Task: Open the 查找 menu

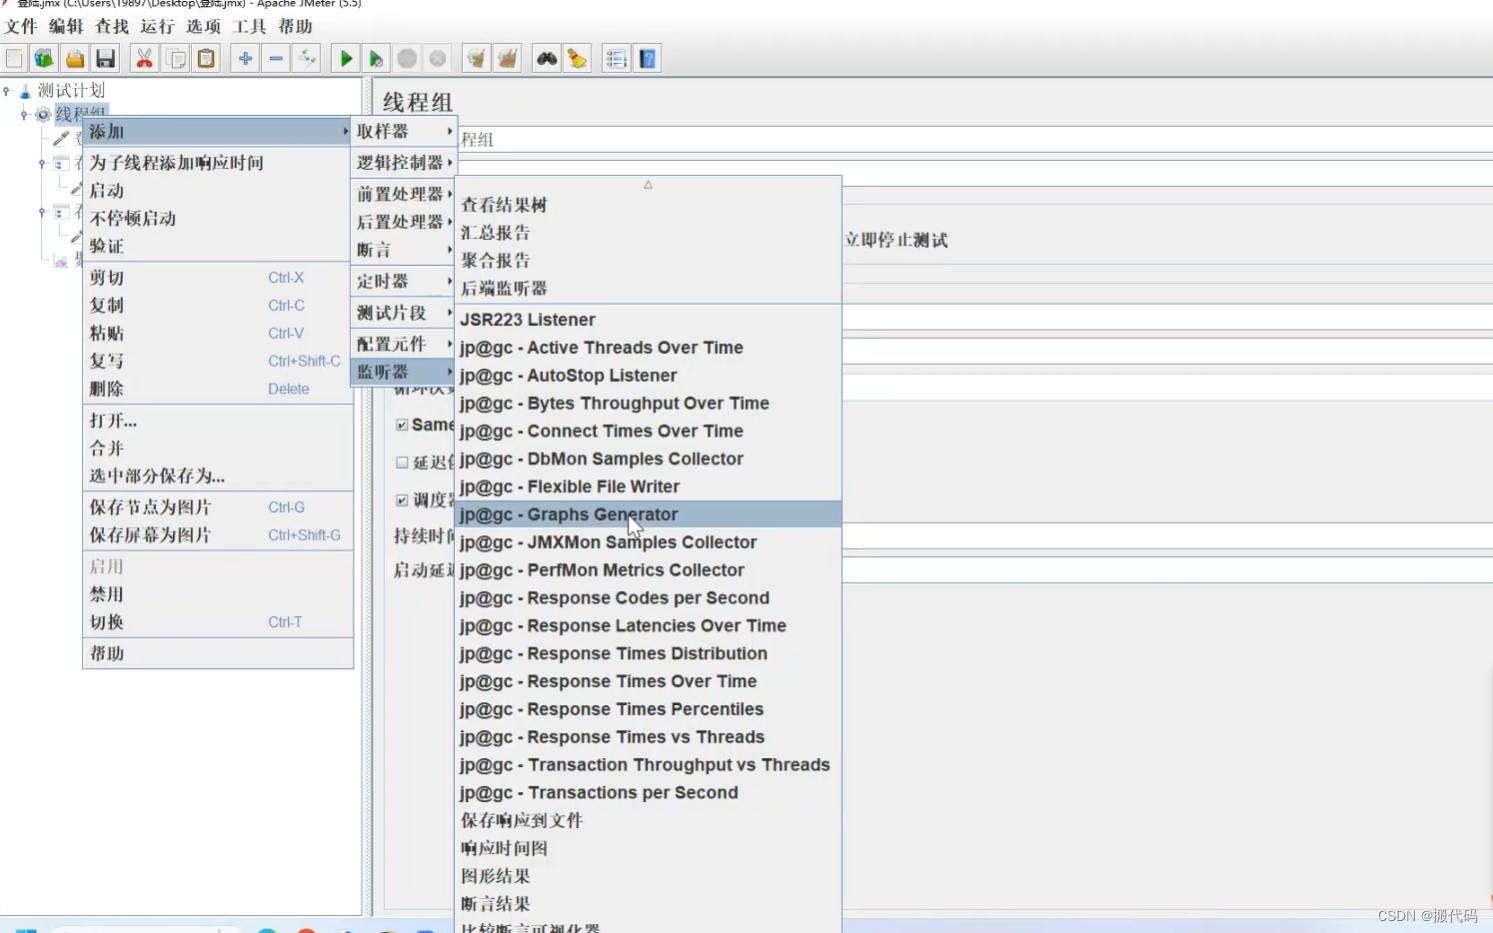Action: pyautogui.click(x=112, y=27)
